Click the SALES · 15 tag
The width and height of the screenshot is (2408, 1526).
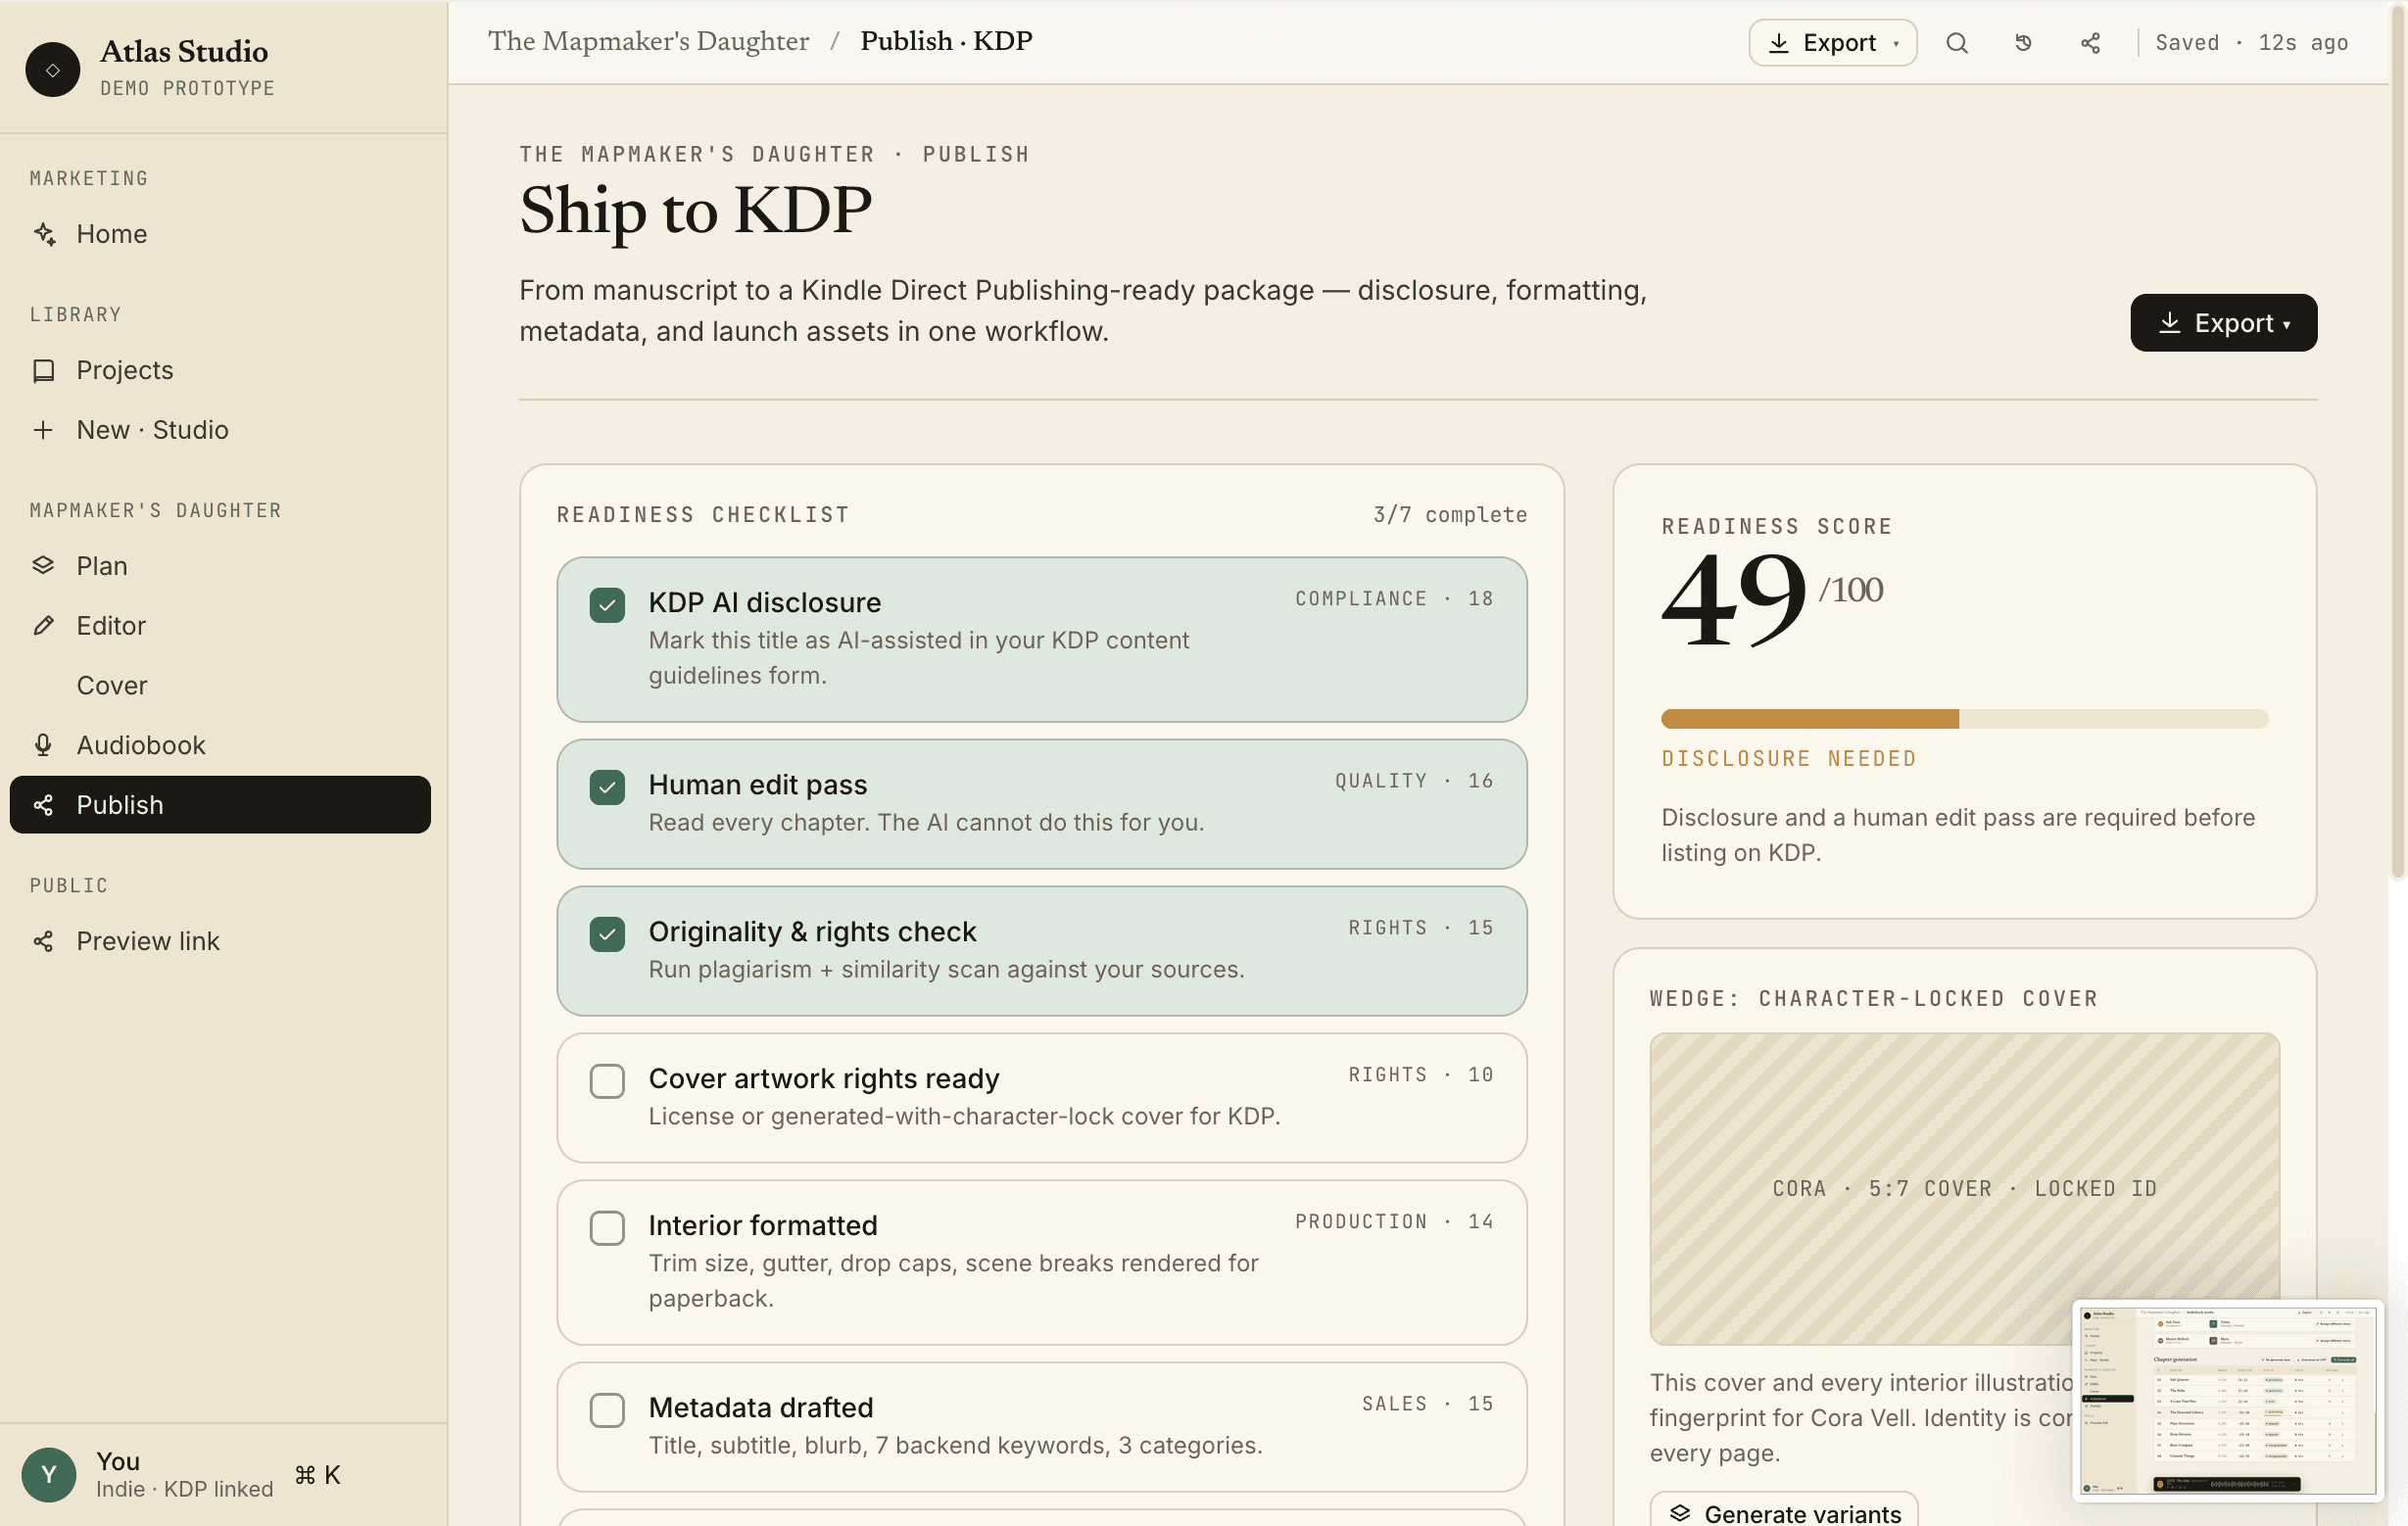(x=1427, y=1404)
